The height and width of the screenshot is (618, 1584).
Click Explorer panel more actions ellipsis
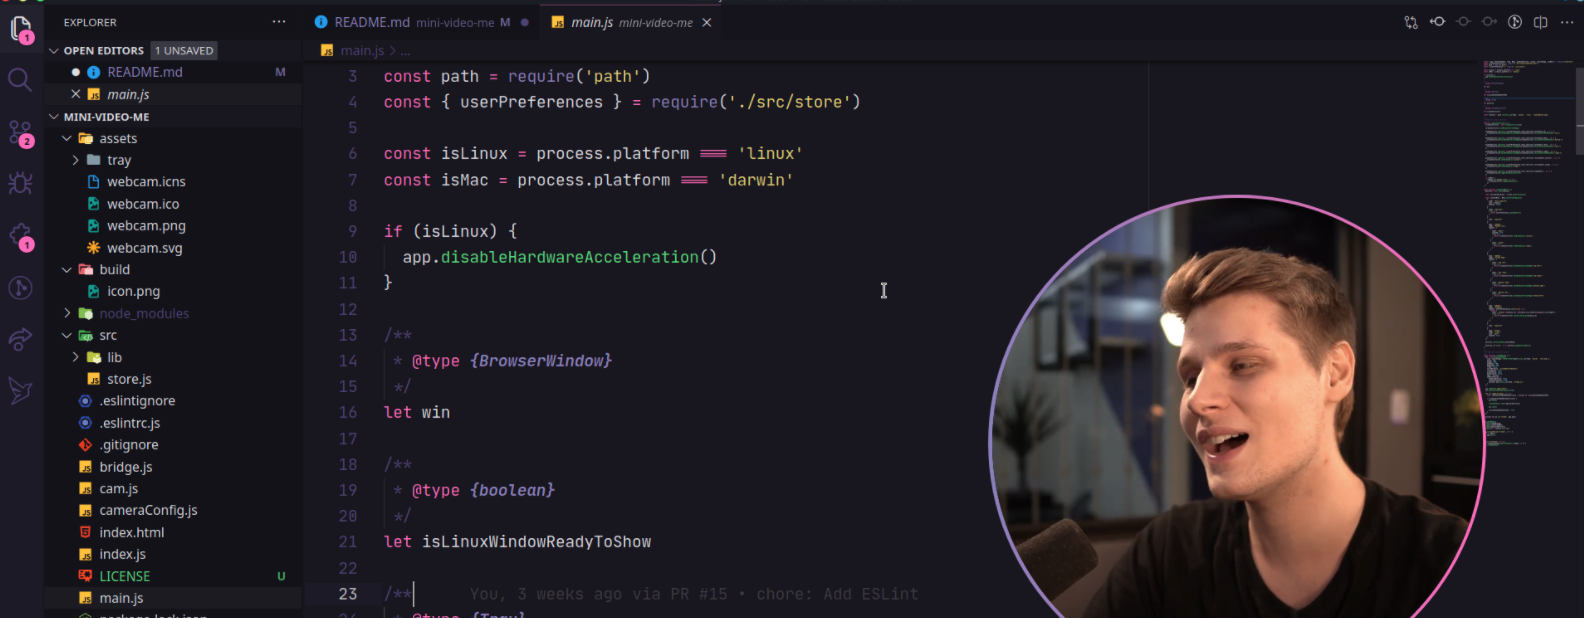tap(279, 22)
